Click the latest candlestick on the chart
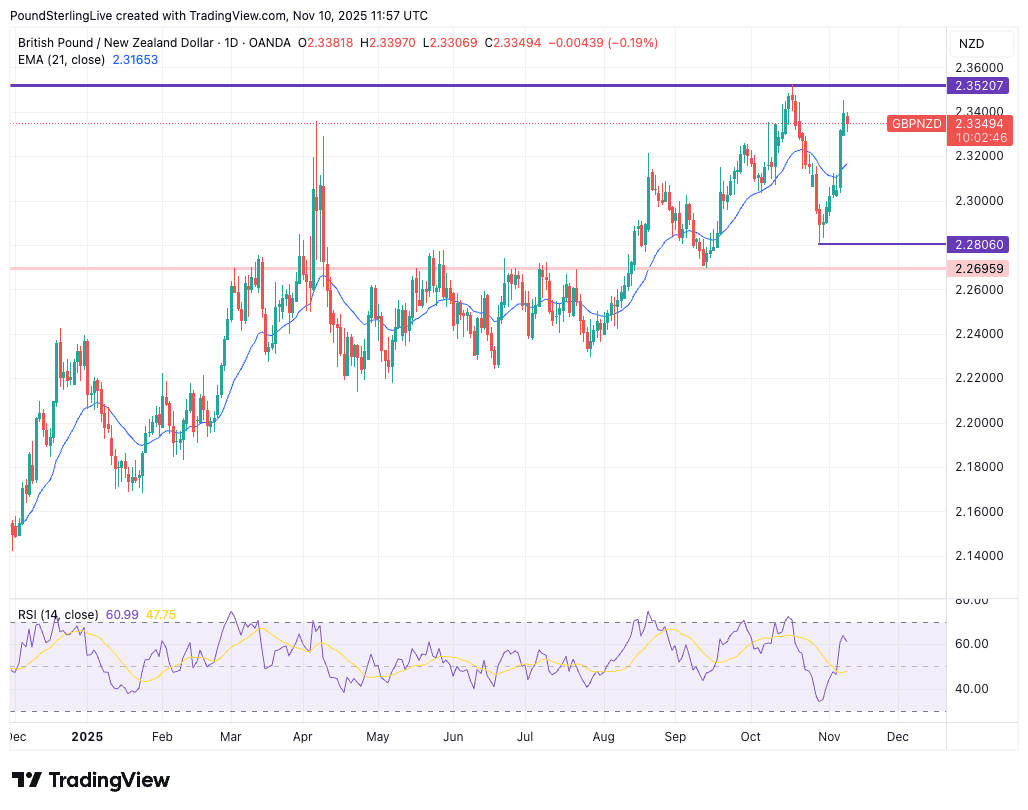Viewport: 1028px width, 810px height. coord(848,123)
